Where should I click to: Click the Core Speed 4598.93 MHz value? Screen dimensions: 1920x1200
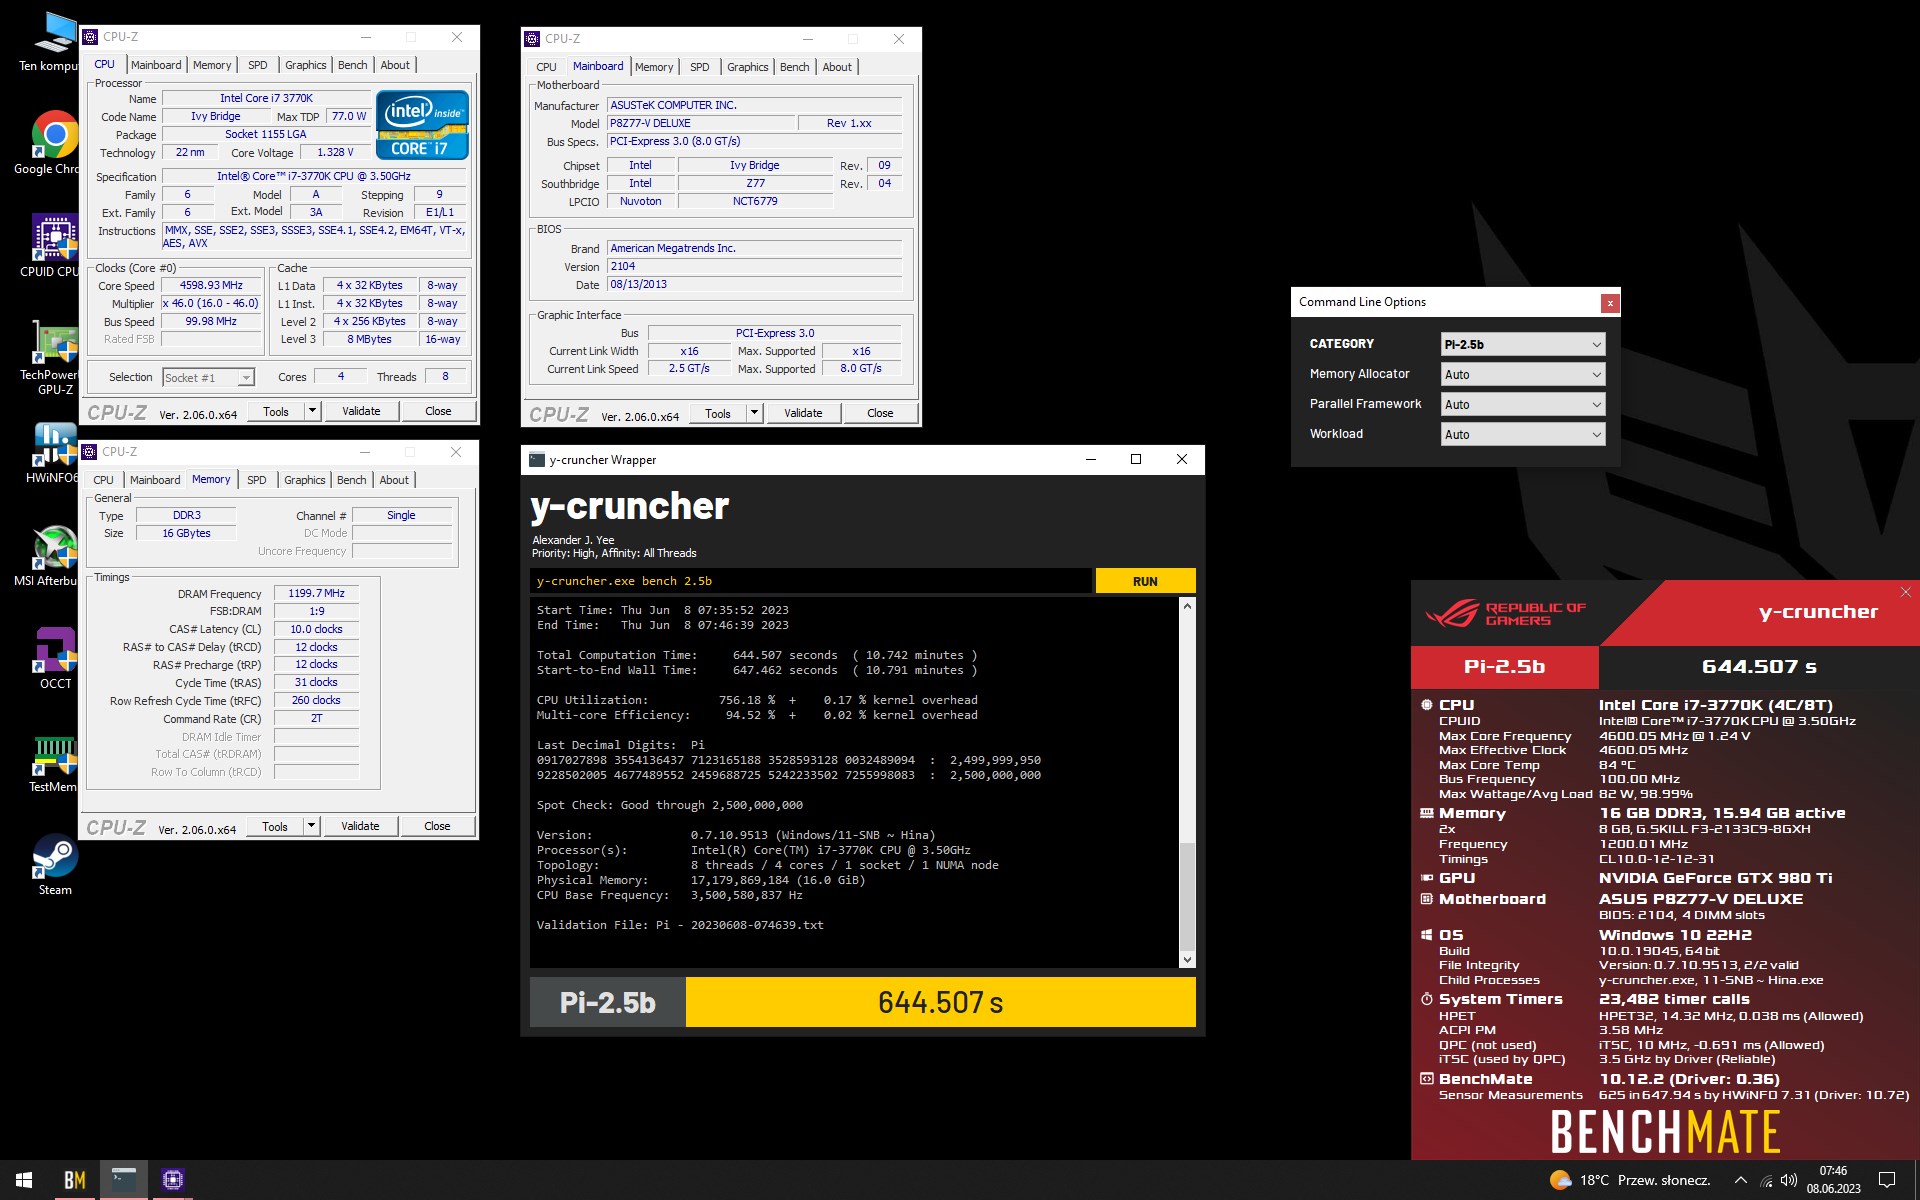(x=211, y=285)
